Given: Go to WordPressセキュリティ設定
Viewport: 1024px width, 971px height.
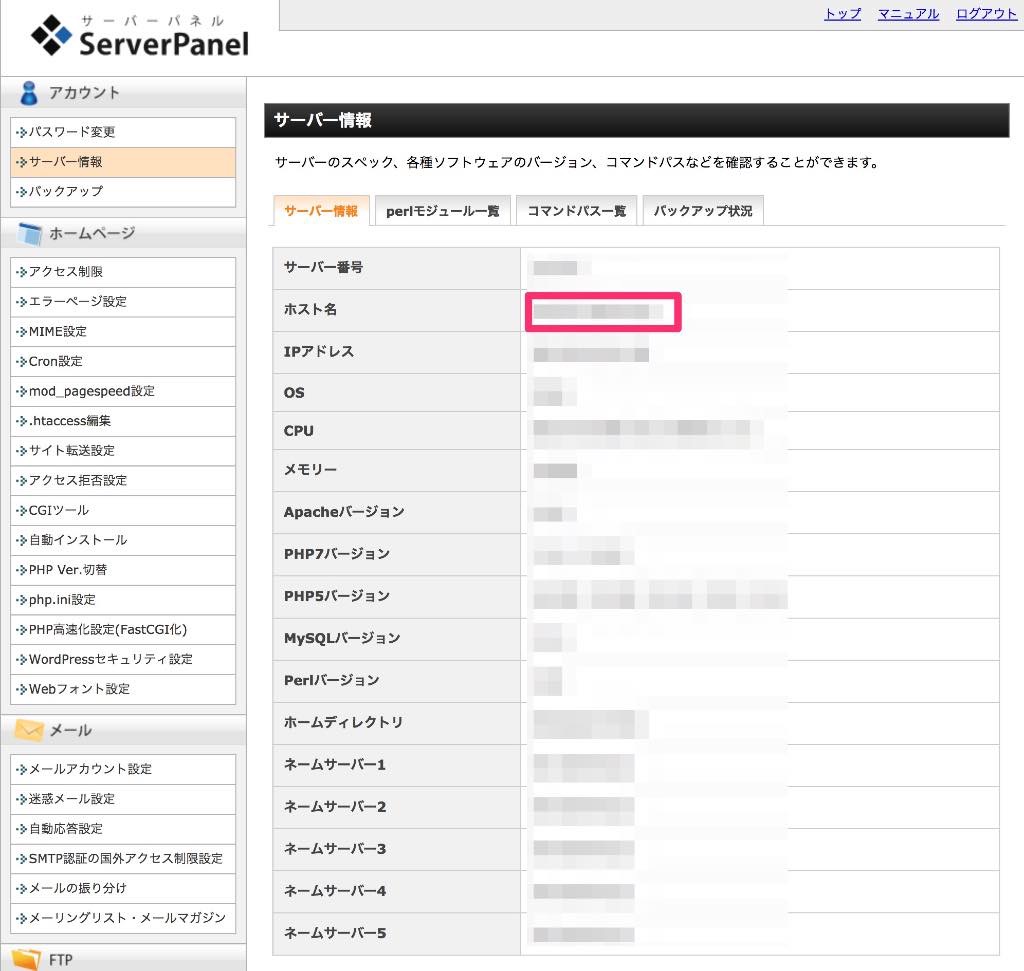Looking at the screenshot, I should pyautogui.click(x=110, y=659).
